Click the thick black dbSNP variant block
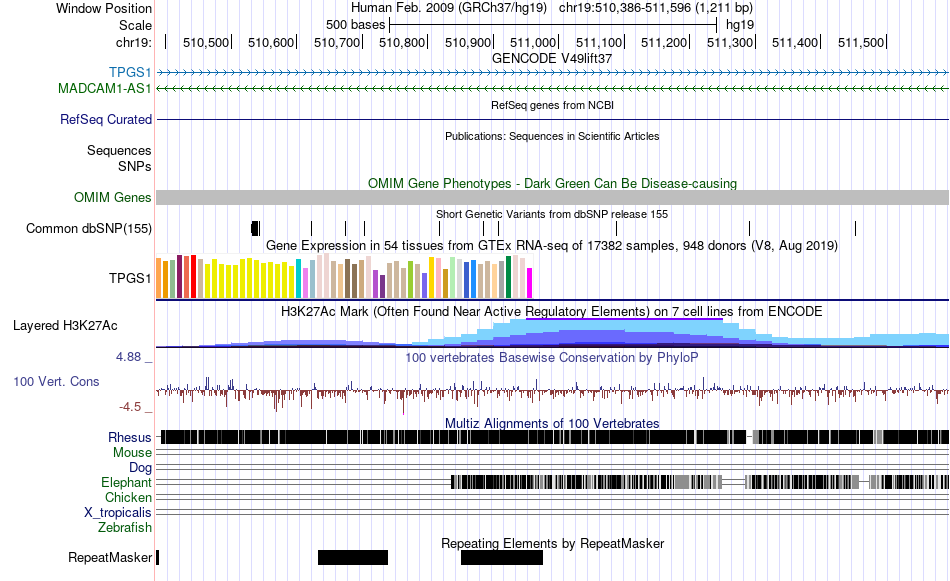The width and height of the screenshot is (950, 581). pos(255,228)
